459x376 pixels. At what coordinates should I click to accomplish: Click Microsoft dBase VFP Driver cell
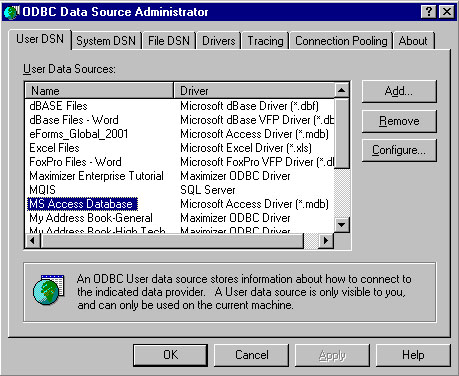click(257, 120)
